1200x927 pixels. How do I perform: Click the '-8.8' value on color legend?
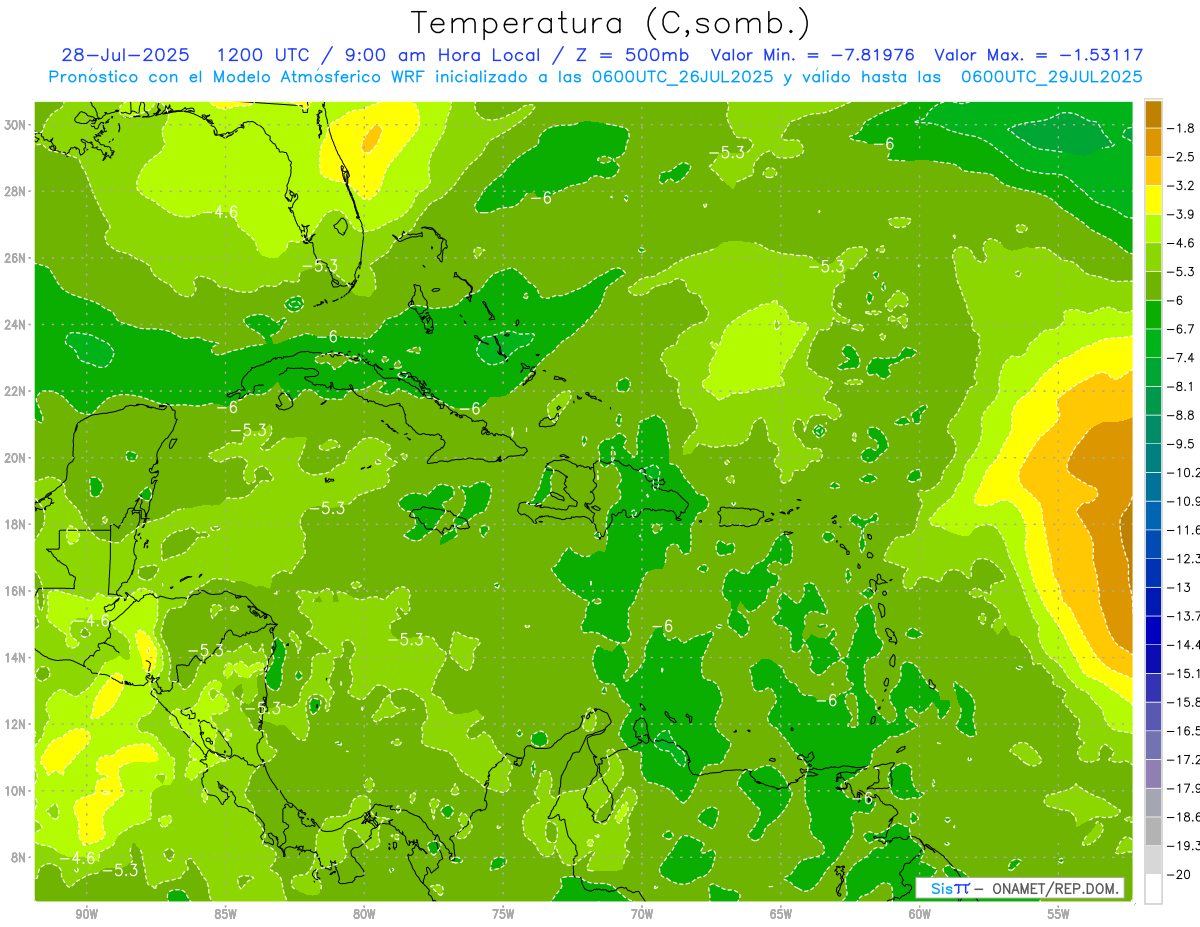(1183, 415)
